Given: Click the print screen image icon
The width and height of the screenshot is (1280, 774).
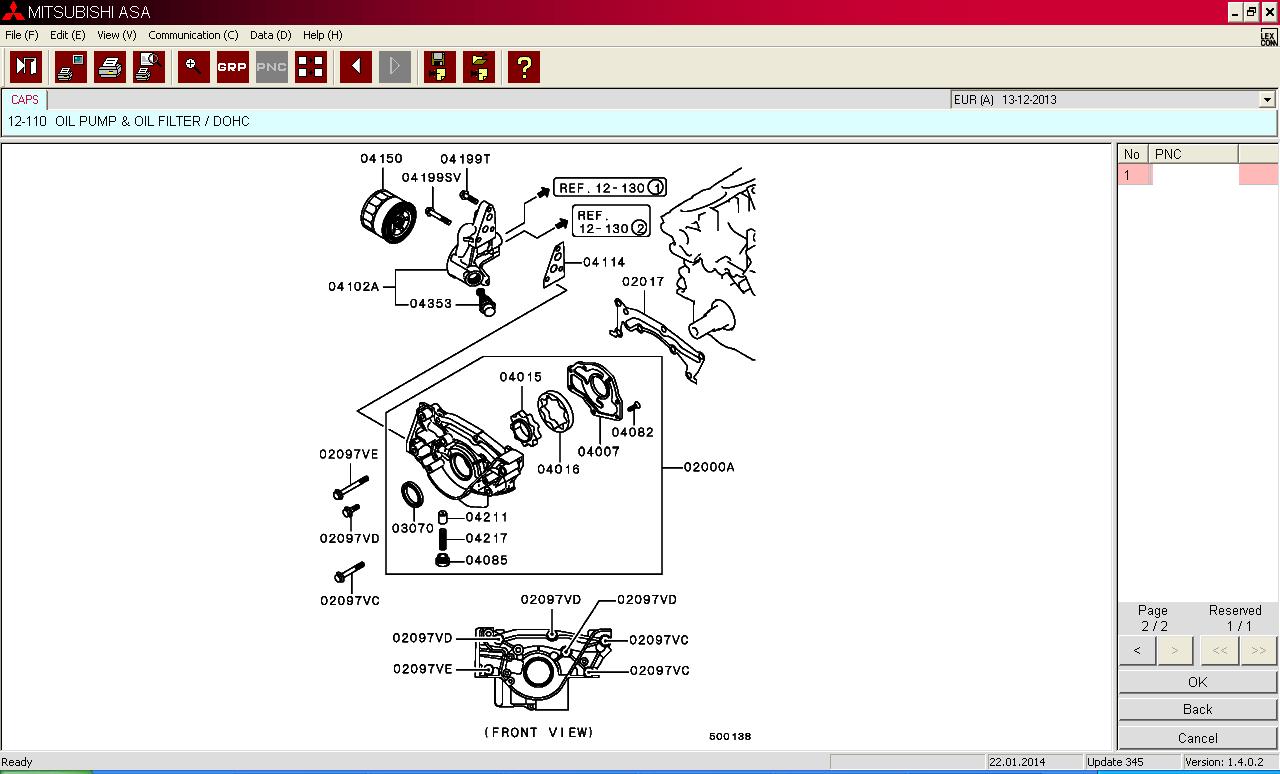Looking at the screenshot, I should [x=71, y=67].
